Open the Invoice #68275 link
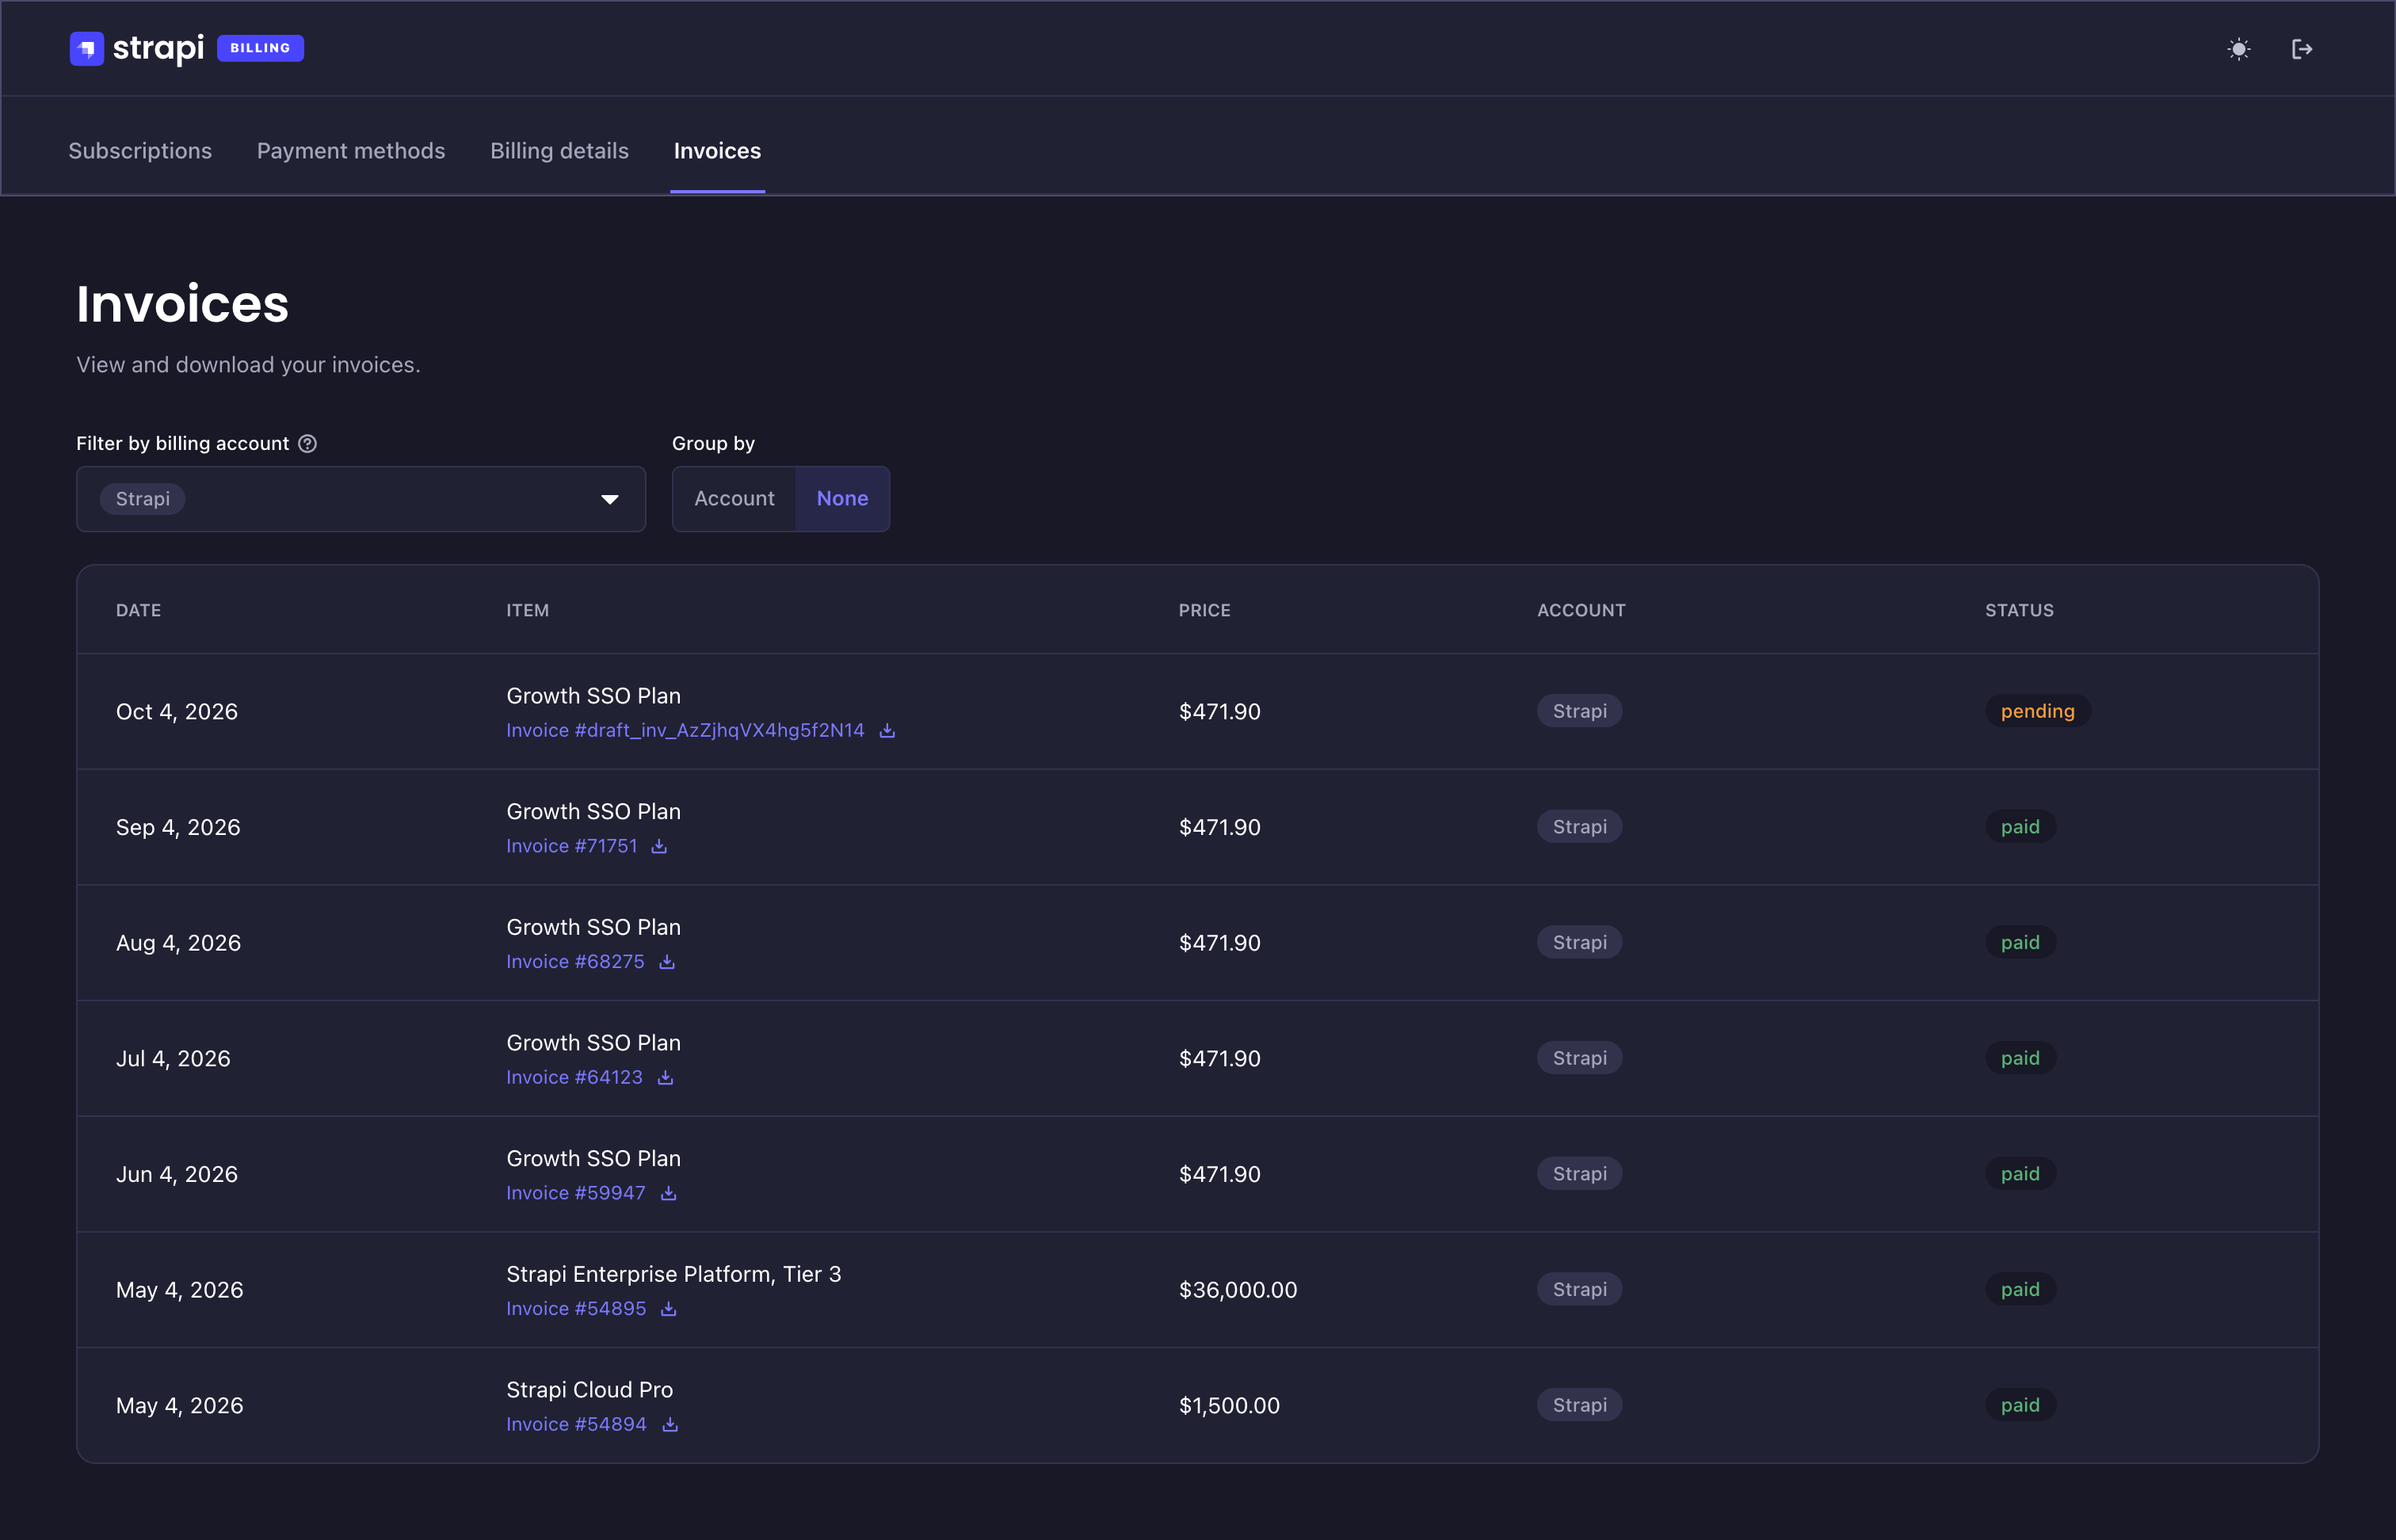The image size is (2396, 1540). (575, 962)
